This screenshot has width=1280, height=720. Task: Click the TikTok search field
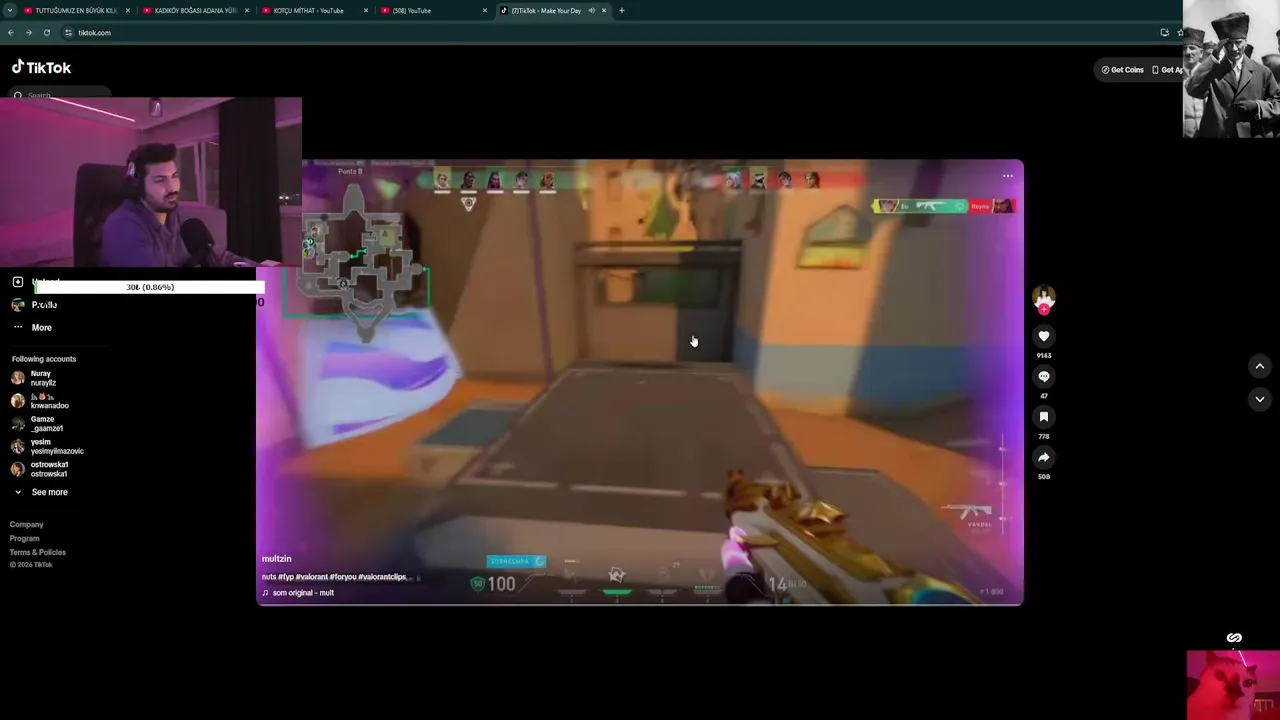coord(60,95)
